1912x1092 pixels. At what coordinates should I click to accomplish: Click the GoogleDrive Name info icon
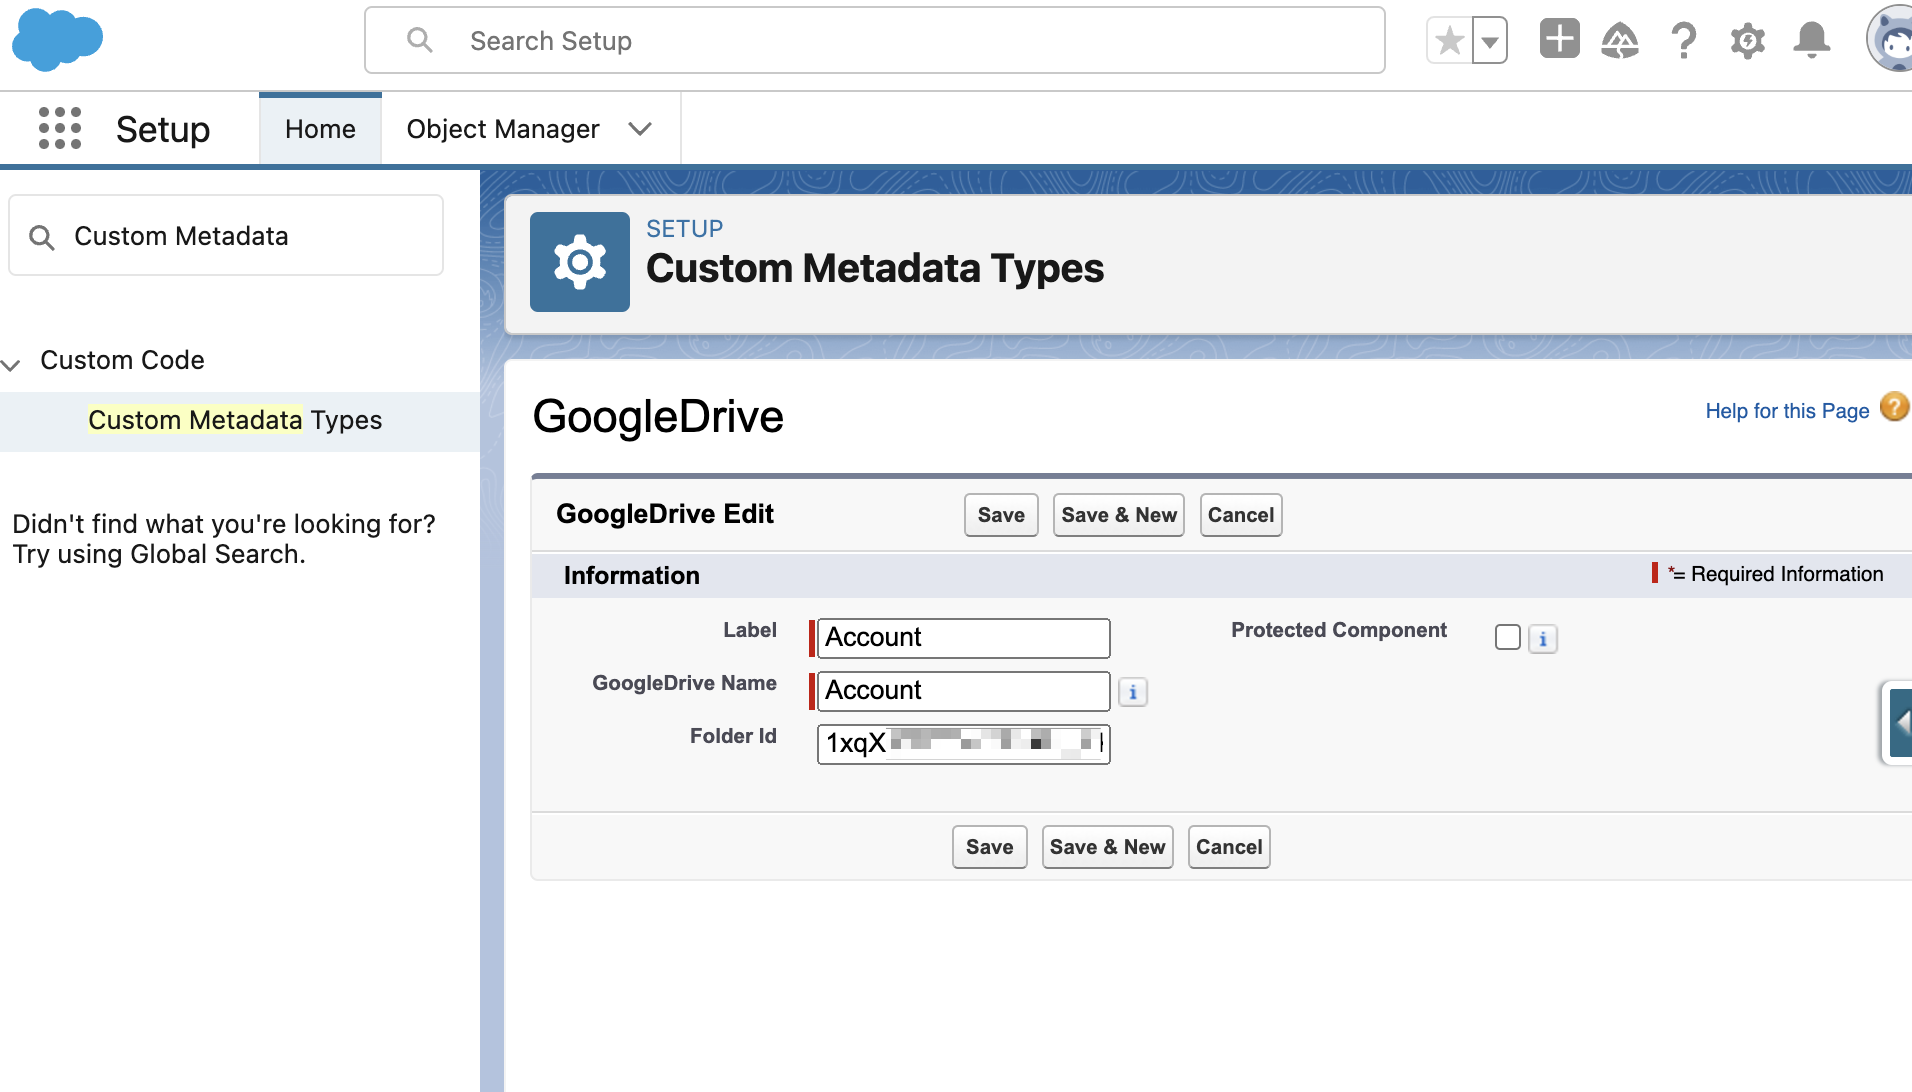pyautogui.click(x=1132, y=692)
